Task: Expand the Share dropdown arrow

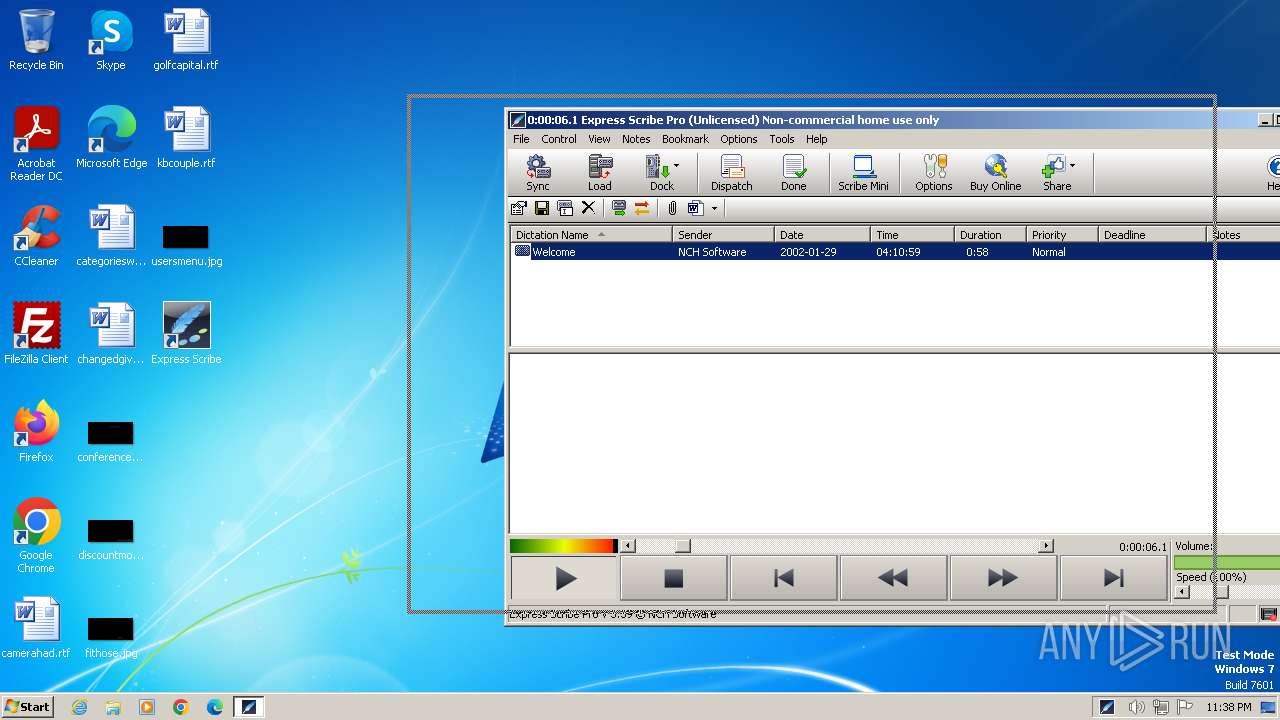Action: coord(1073,166)
